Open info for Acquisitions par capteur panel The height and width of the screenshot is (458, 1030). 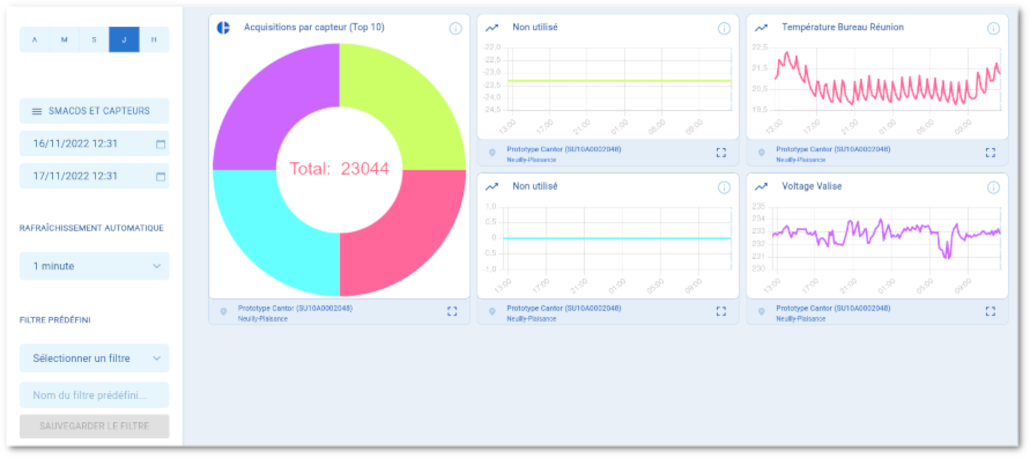pos(455,28)
